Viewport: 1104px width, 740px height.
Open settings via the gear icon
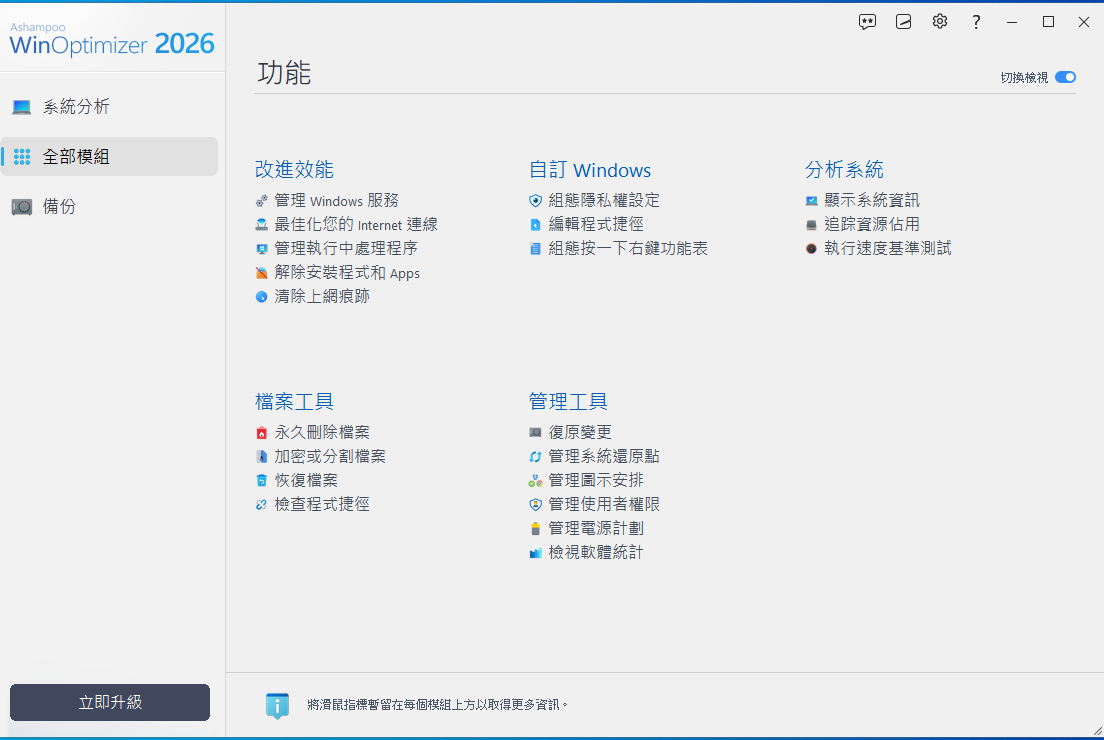[940, 22]
